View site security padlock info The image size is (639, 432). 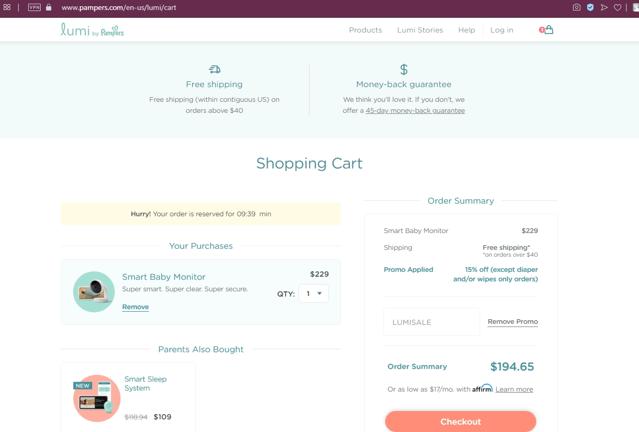(x=49, y=7)
